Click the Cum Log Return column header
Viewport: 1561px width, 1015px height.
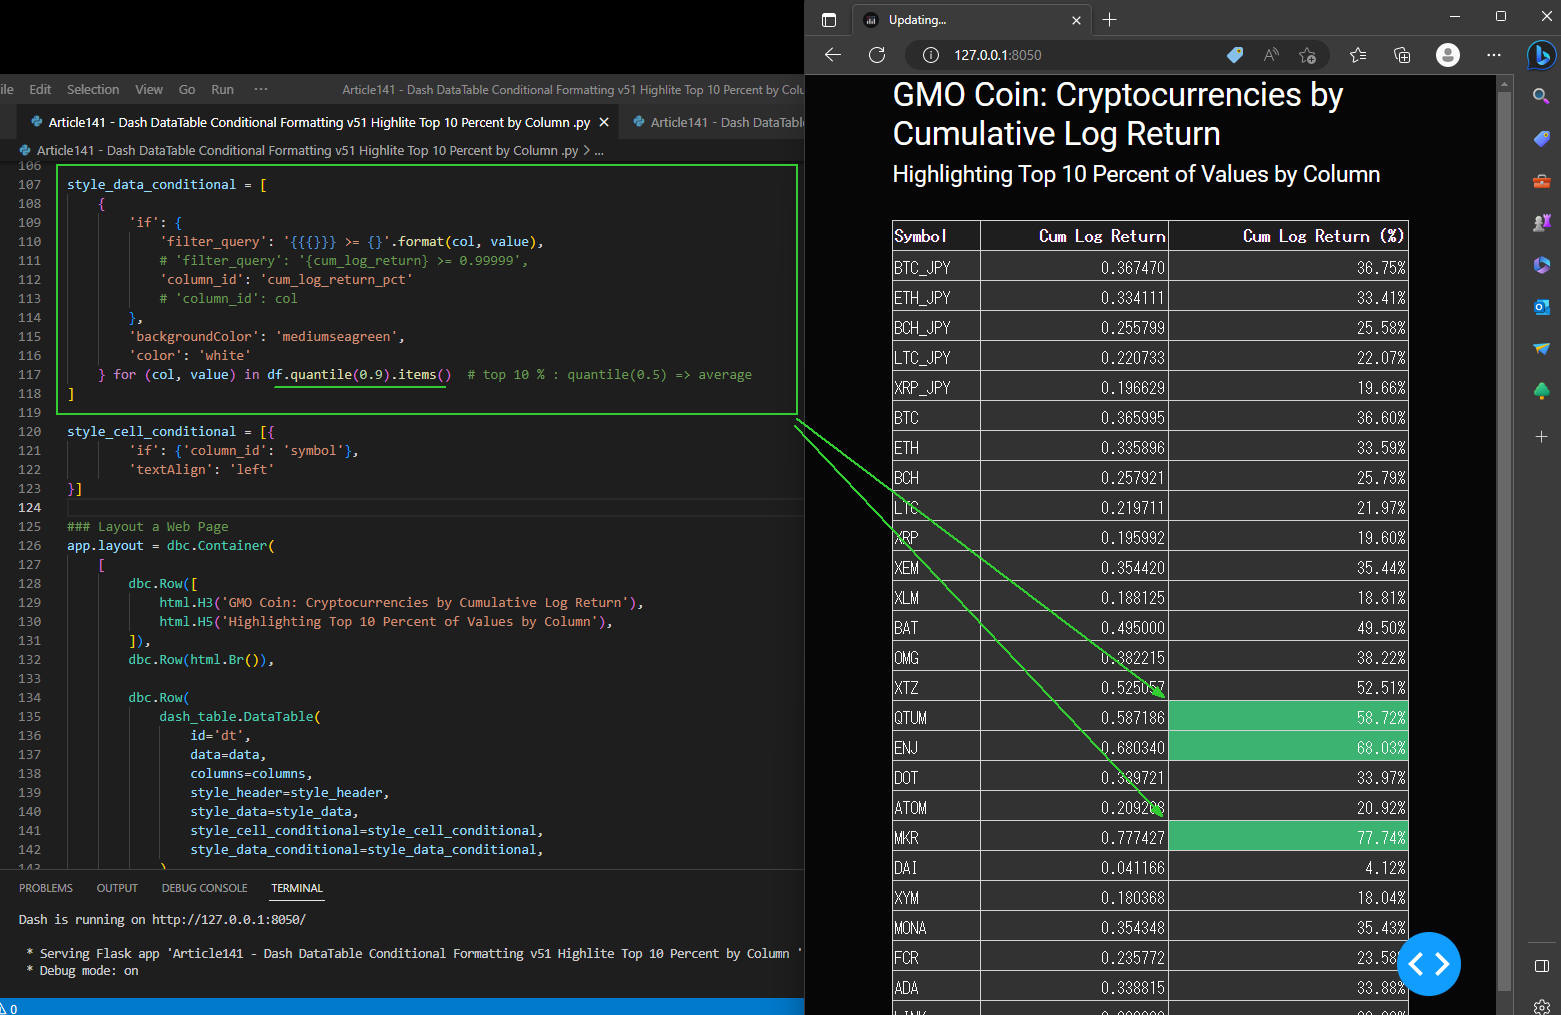click(x=1074, y=236)
